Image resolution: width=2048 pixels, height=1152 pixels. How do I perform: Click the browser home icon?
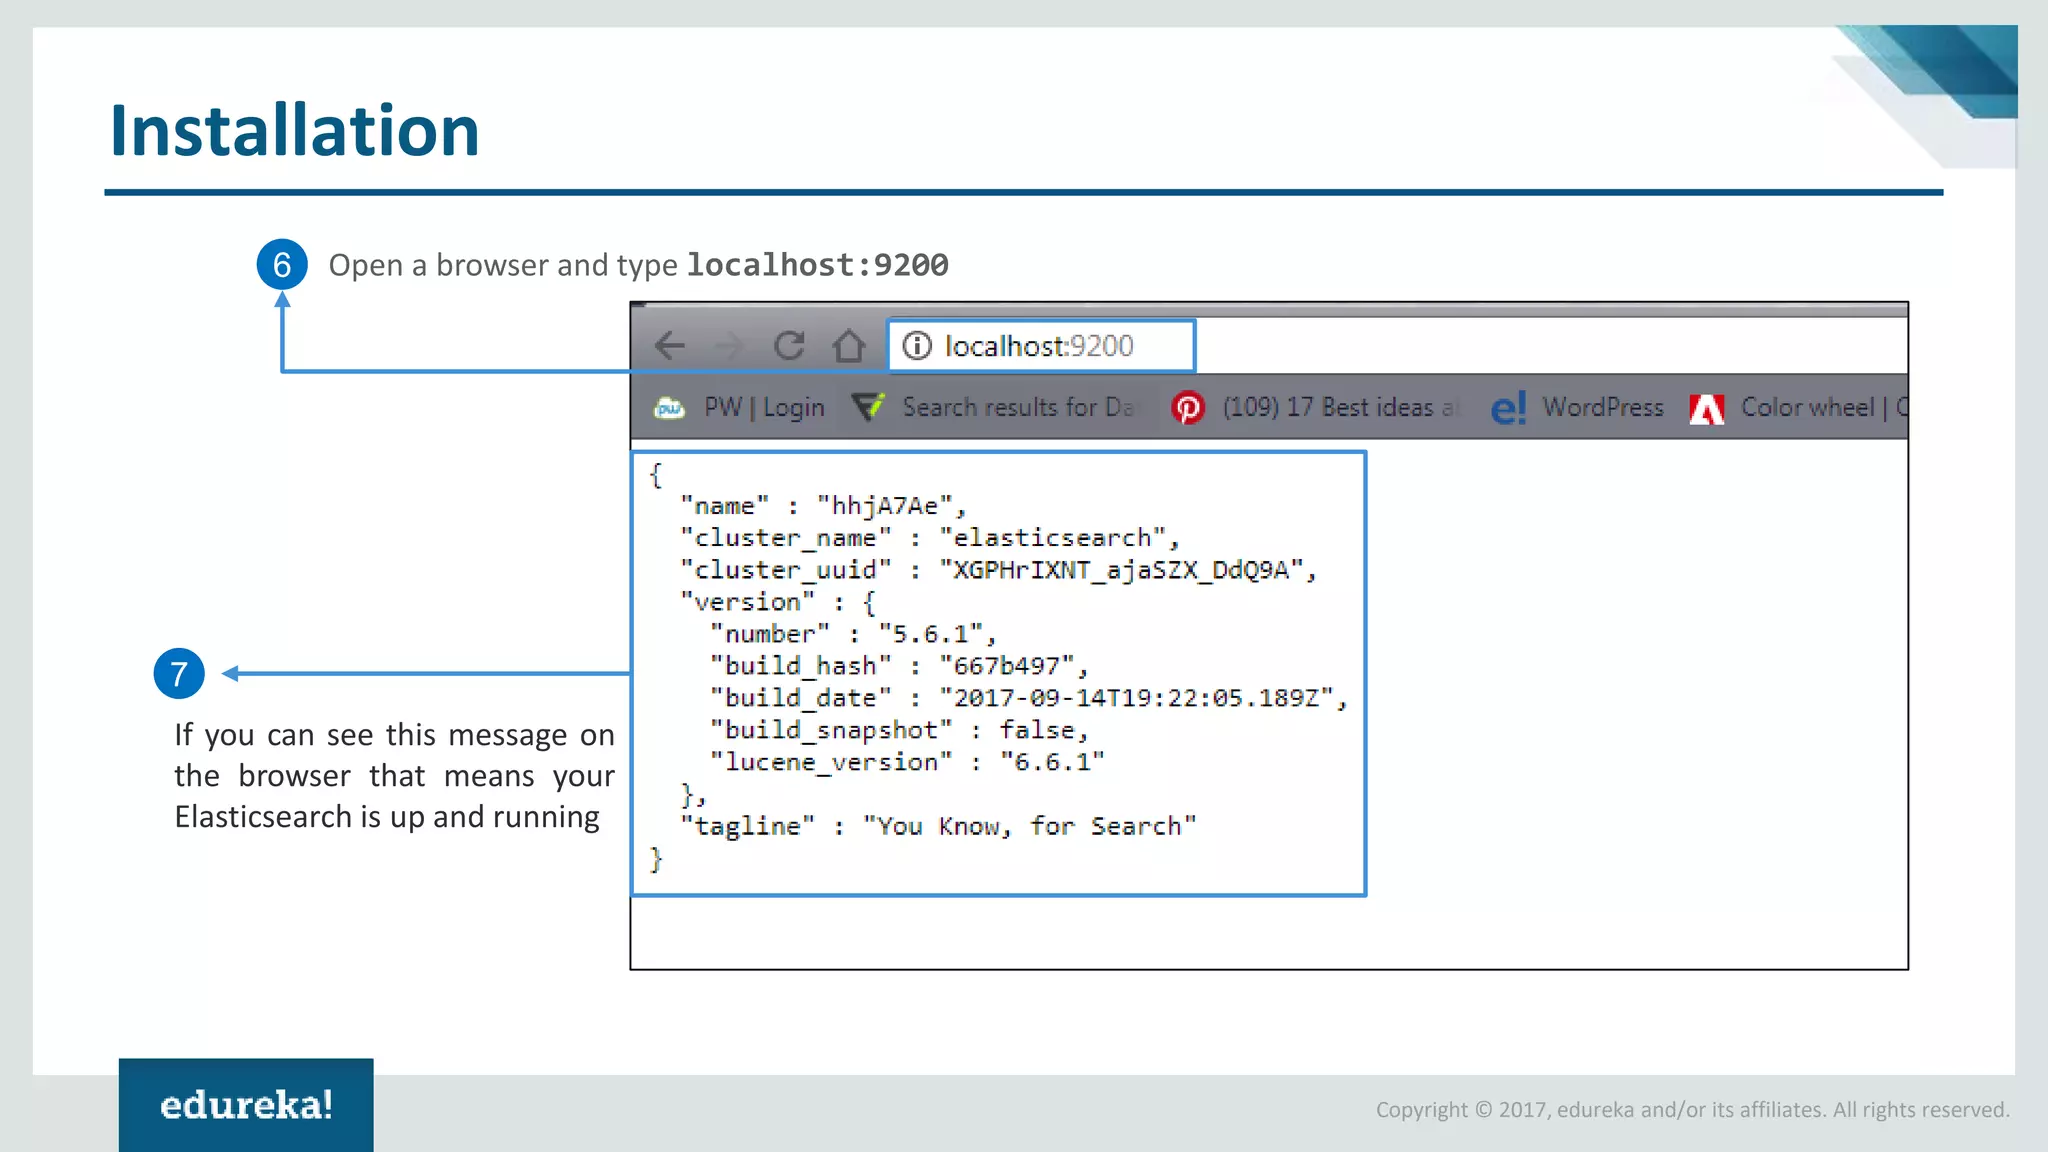tap(849, 346)
